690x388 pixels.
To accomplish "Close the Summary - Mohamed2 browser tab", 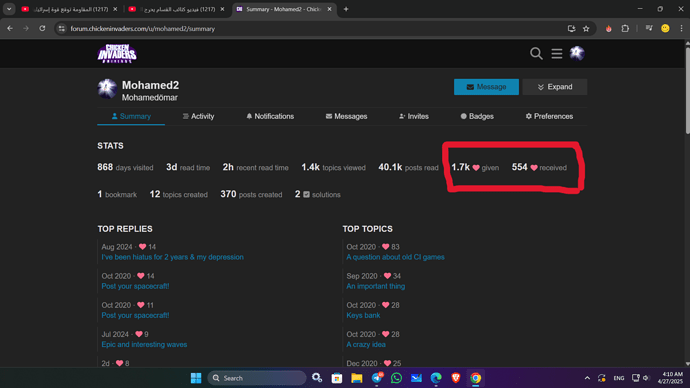I will (329, 9).
